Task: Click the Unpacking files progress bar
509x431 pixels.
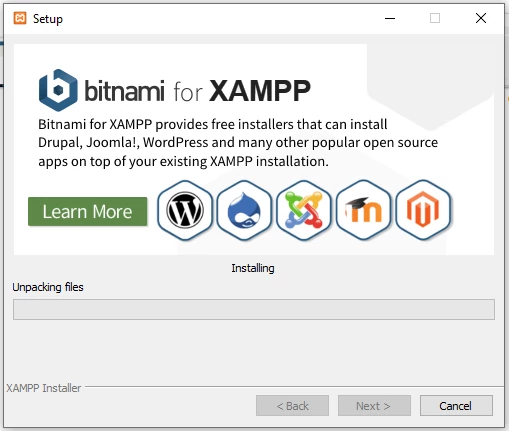Action: [x=254, y=309]
